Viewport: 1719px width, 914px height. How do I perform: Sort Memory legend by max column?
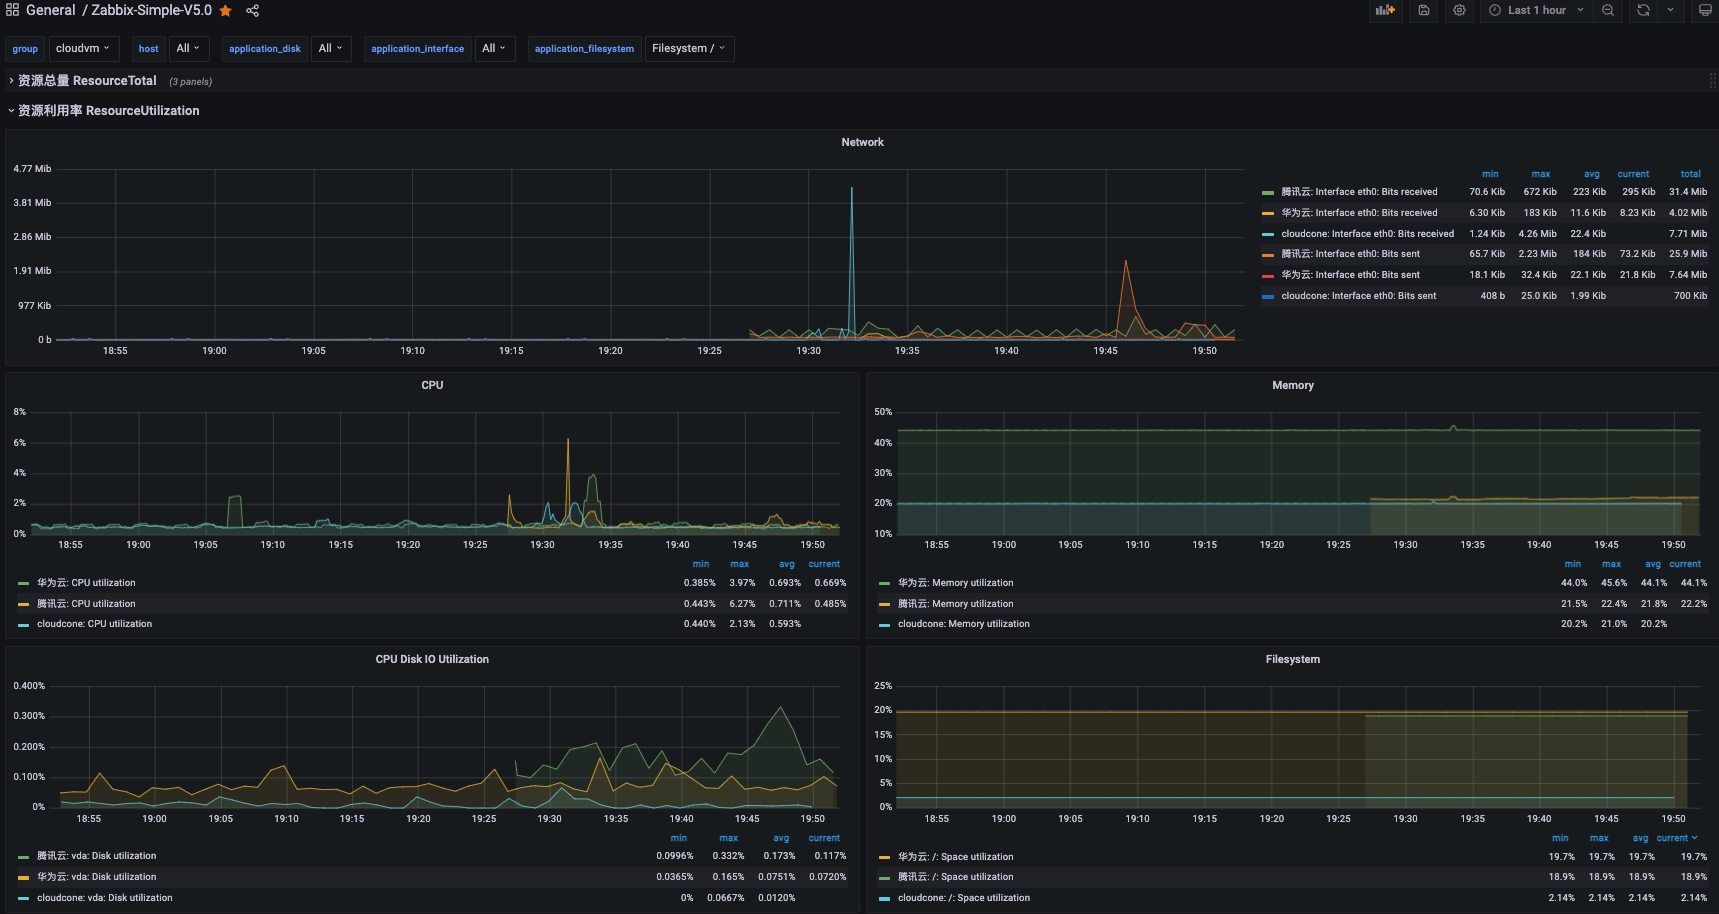1611,564
